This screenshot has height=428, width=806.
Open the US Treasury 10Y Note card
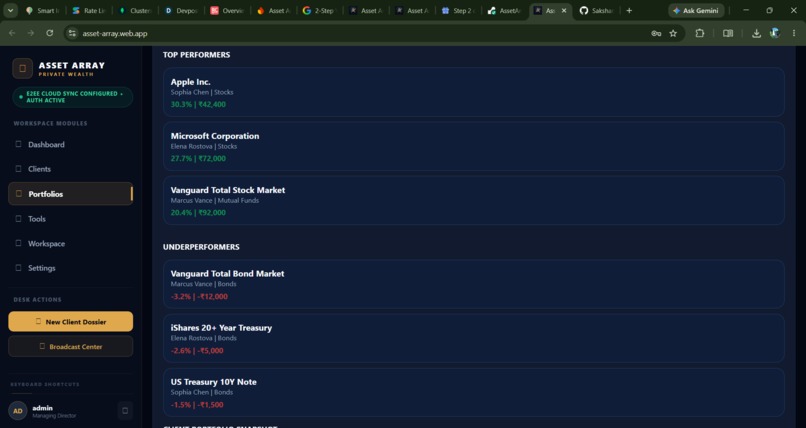pos(473,392)
